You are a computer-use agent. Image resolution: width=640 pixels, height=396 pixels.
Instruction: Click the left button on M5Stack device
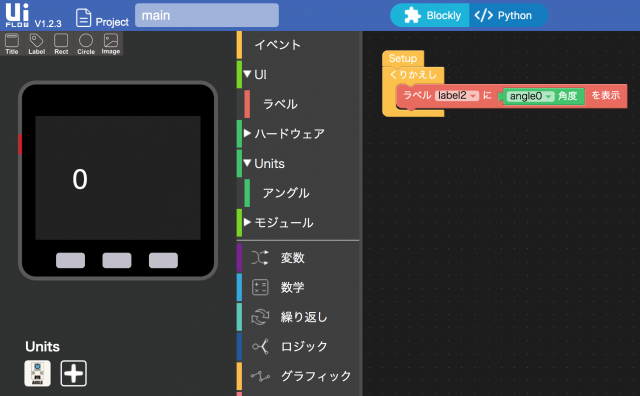click(x=70, y=260)
